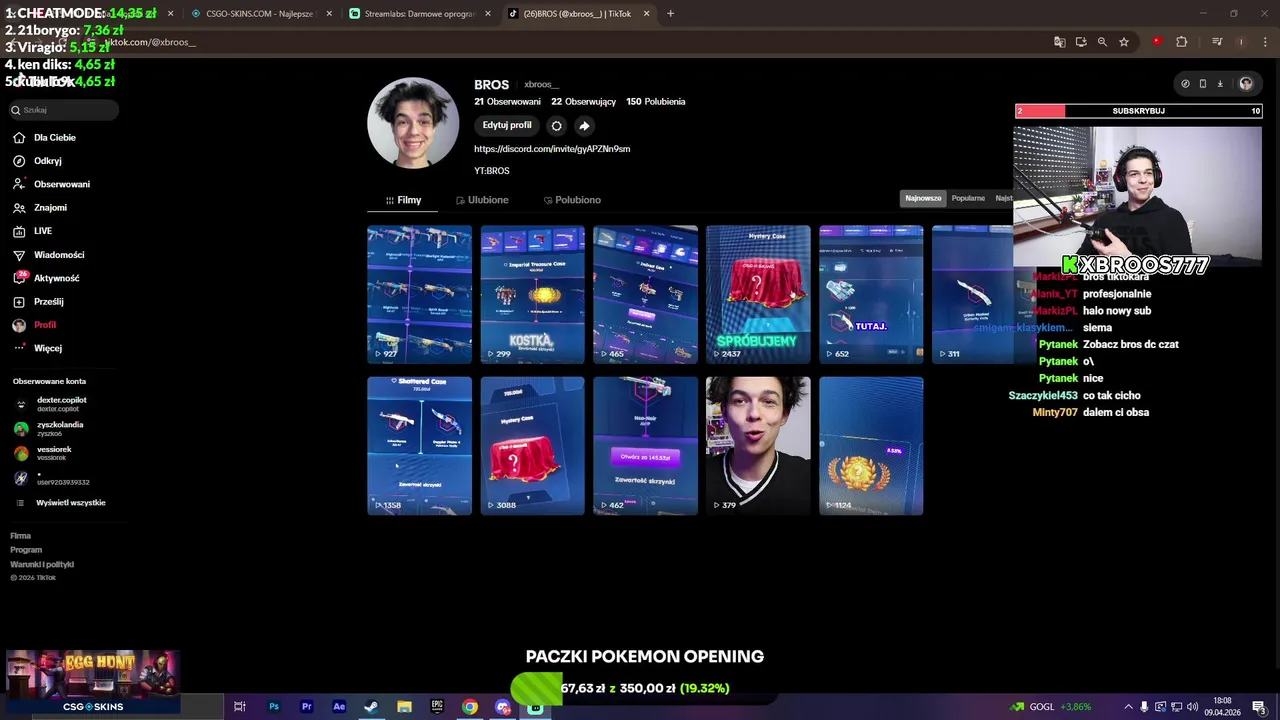Click the browser zoom magnifier icon

tap(1102, 42)
